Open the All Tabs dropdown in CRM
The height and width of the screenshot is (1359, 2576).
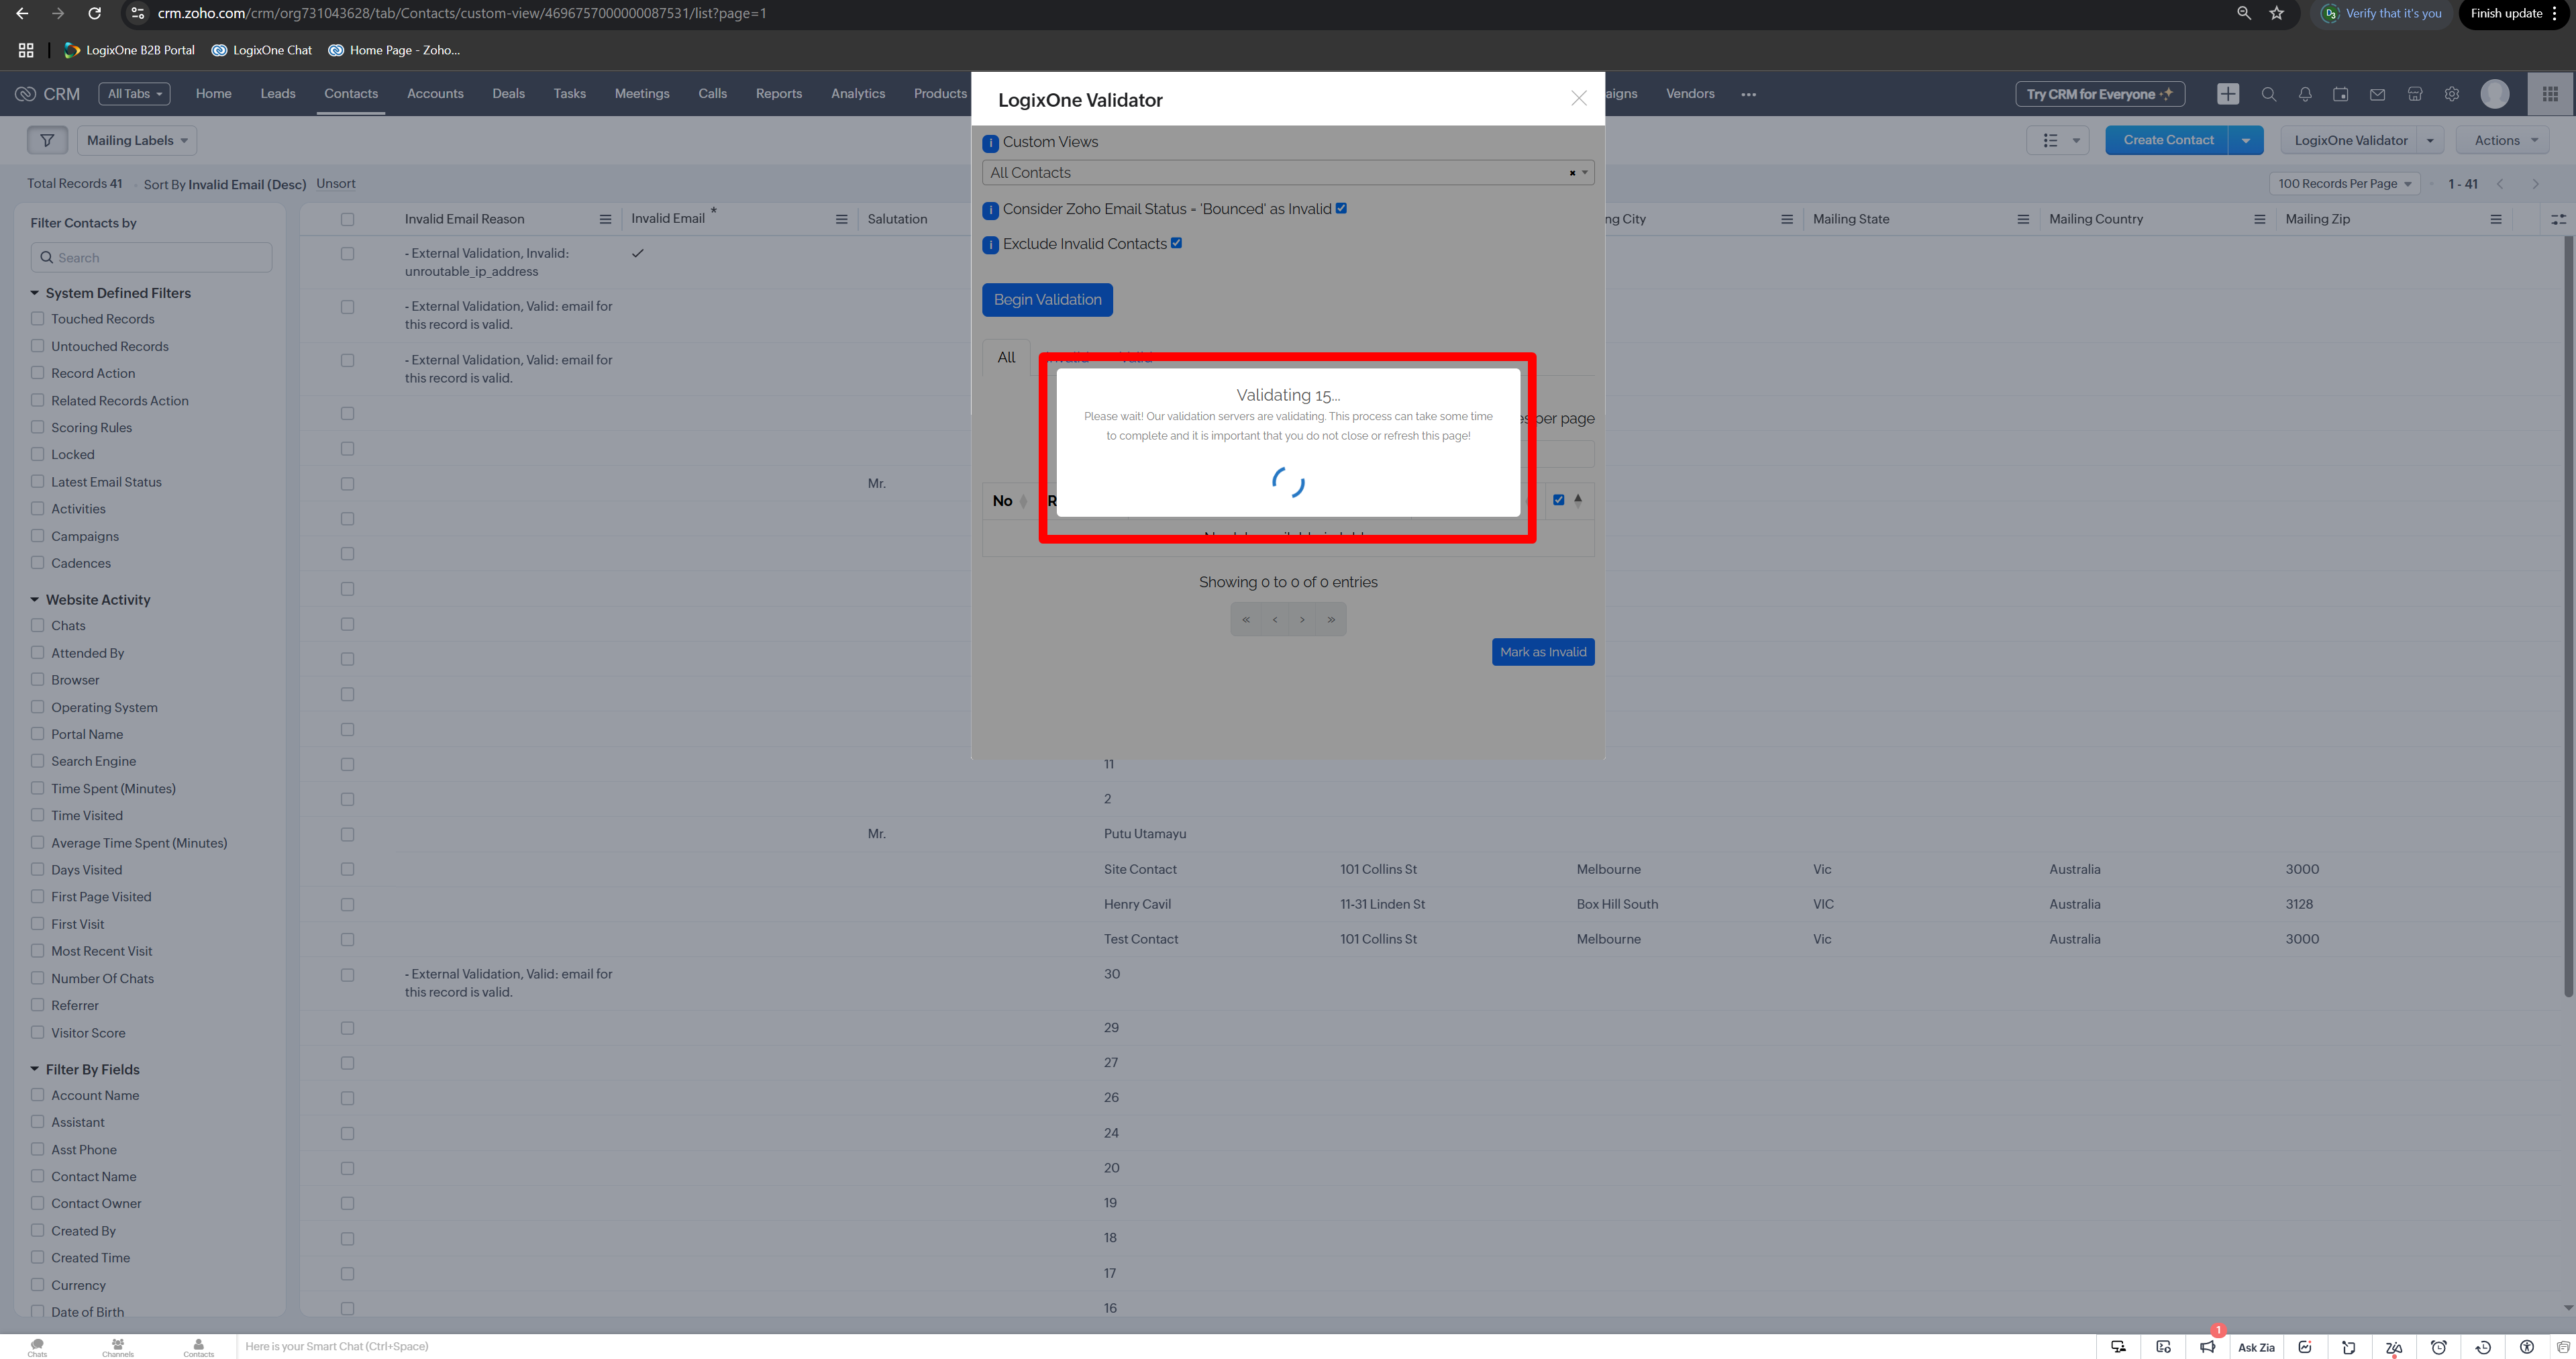134,94
